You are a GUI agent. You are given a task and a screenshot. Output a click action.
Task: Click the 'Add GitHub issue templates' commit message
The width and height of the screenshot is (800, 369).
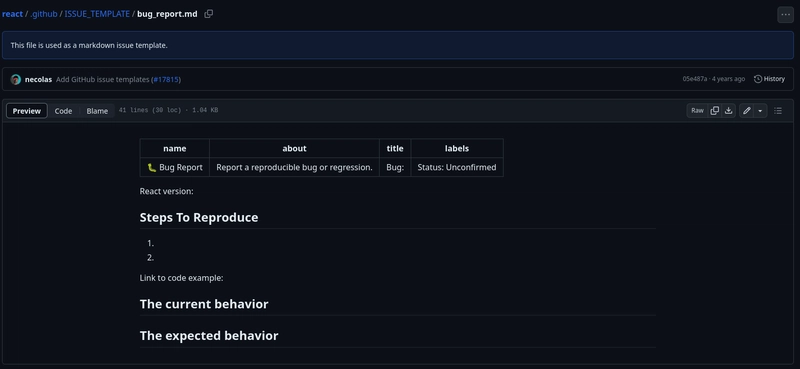104,80
